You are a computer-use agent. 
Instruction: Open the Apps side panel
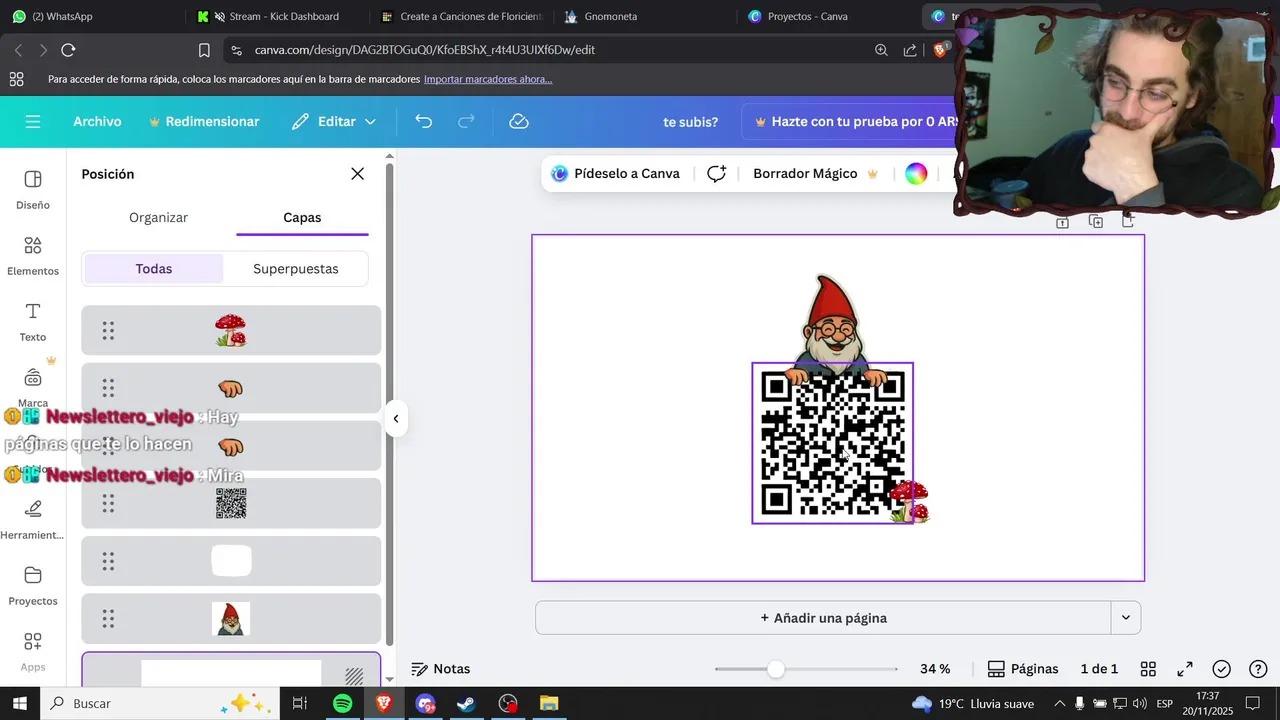pos(33,651)
